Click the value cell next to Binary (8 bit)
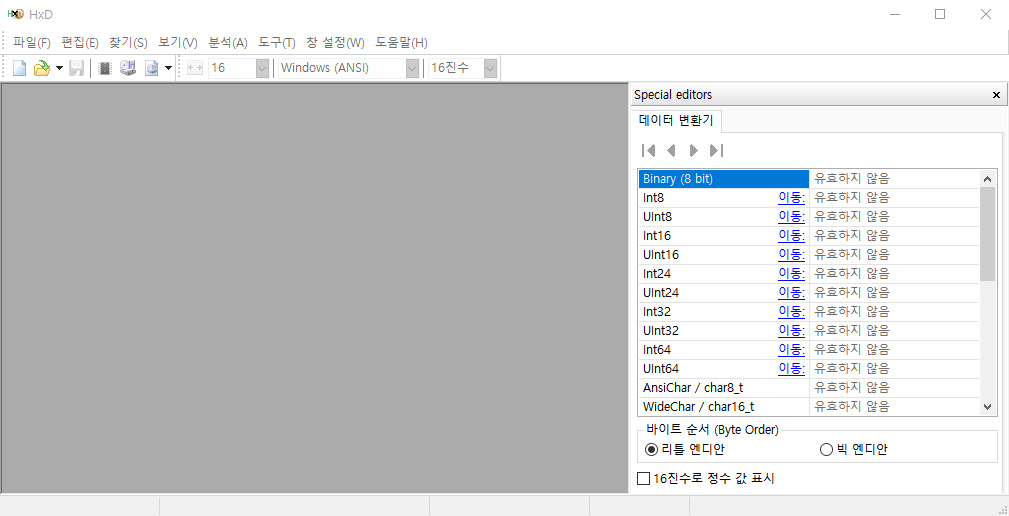Image resolution: width=1009 pixels, height=516 pixels. 894,179
